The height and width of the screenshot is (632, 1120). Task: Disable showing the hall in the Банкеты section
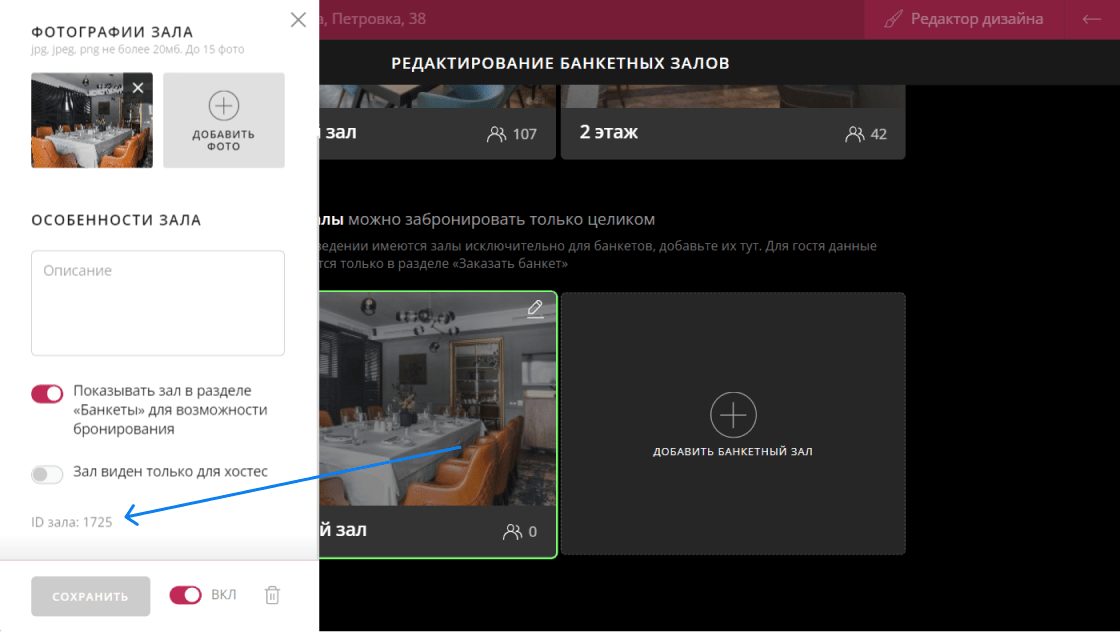[x=47, y=393]
